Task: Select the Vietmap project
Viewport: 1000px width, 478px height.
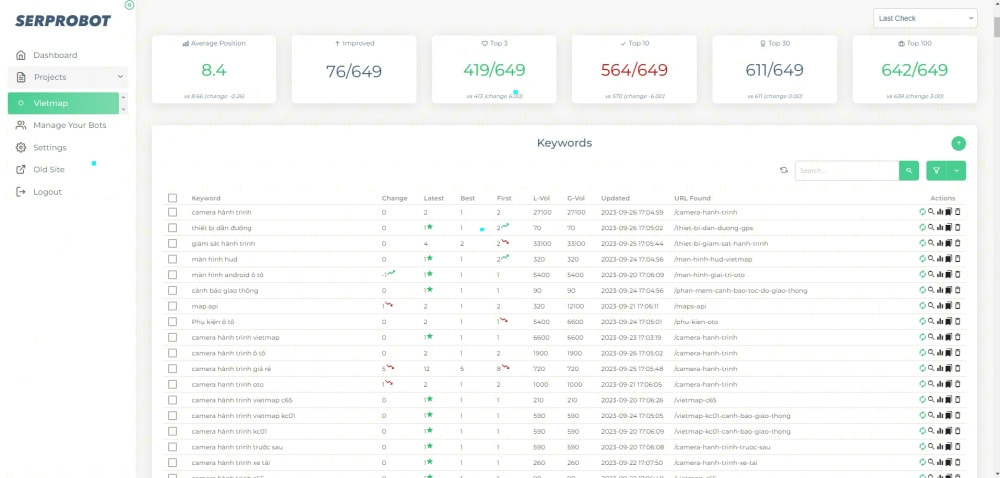Action: [x=63, y=103]
